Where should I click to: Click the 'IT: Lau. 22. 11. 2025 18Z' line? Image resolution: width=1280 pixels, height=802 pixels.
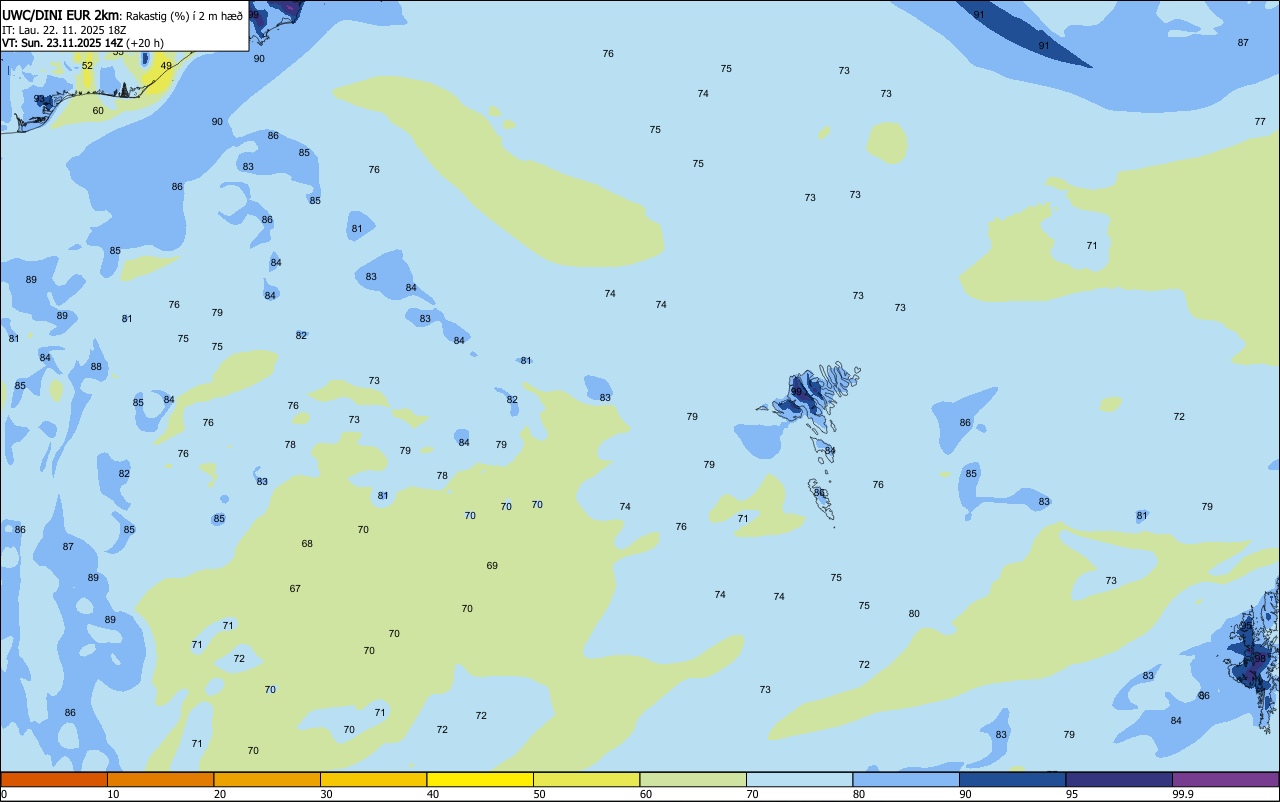click(64, 29)
